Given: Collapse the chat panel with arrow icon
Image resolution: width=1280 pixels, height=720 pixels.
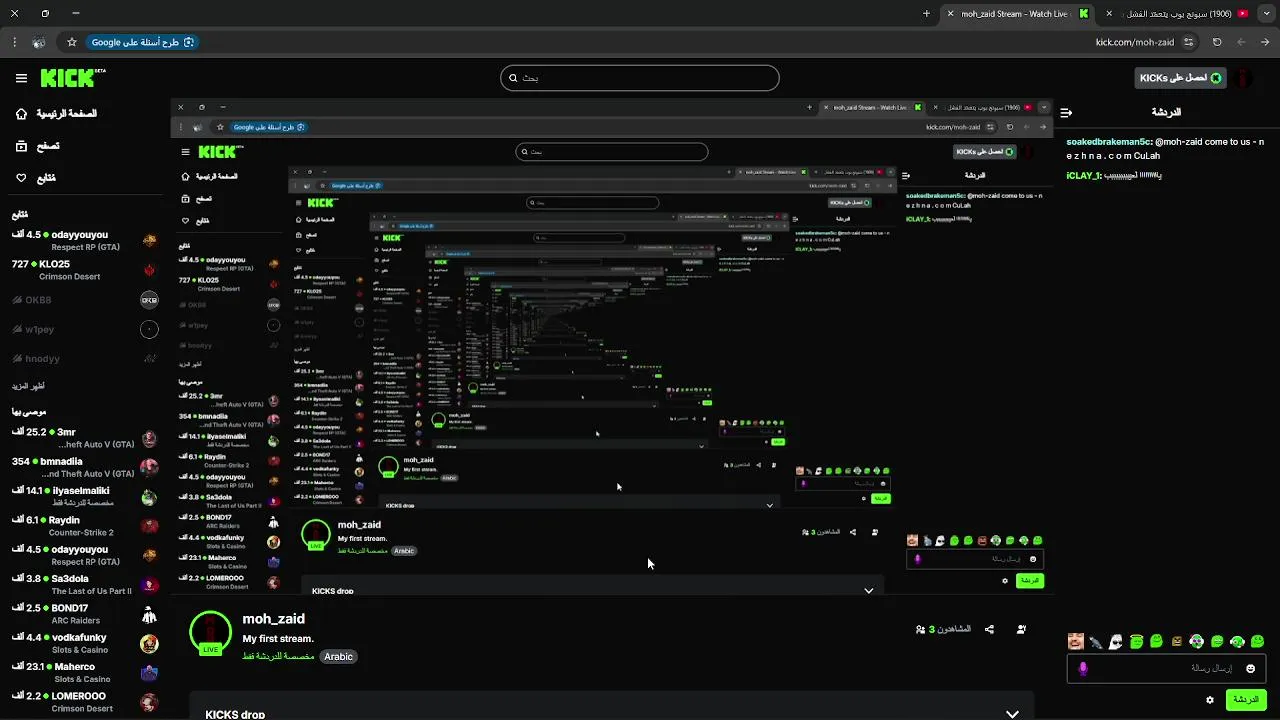Looking at the screenshot, I should [1066, 113].
